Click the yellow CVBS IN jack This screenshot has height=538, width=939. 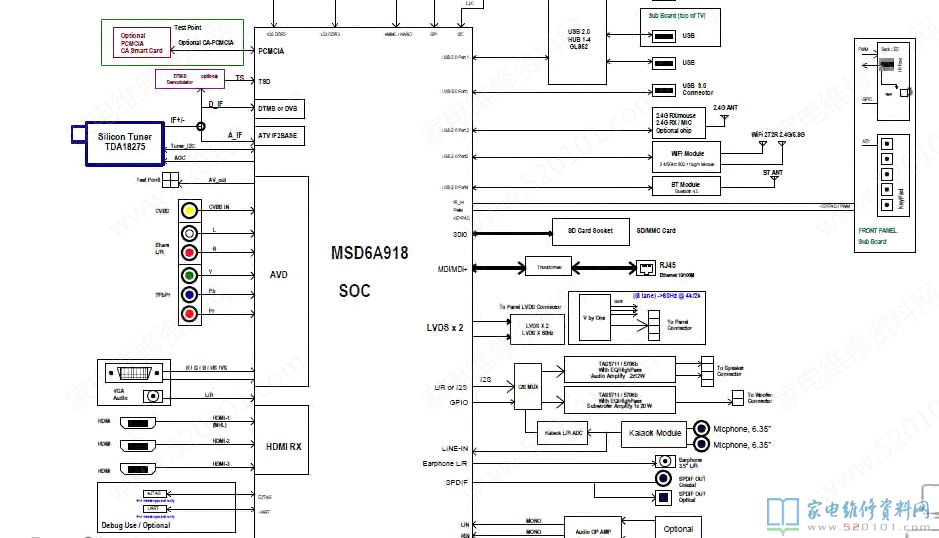(188, 212)
